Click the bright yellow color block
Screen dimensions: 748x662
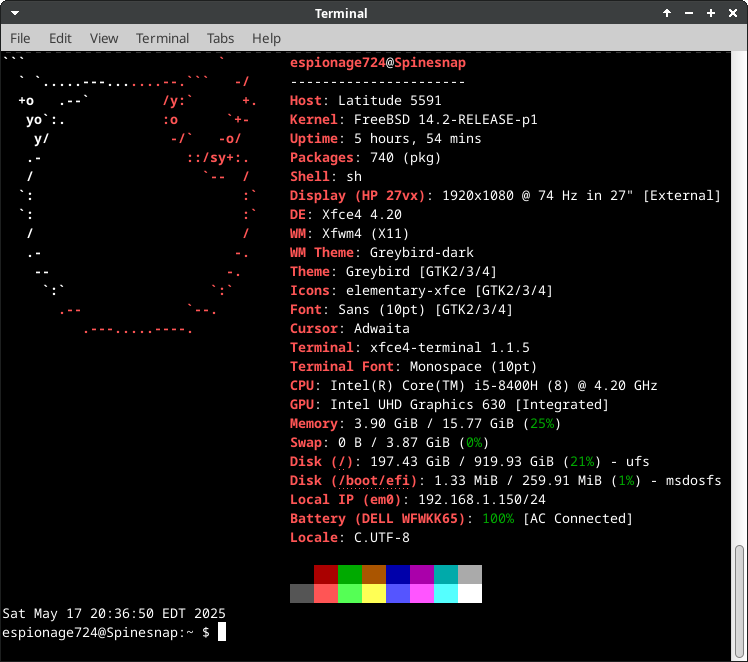tap(373, 593)
